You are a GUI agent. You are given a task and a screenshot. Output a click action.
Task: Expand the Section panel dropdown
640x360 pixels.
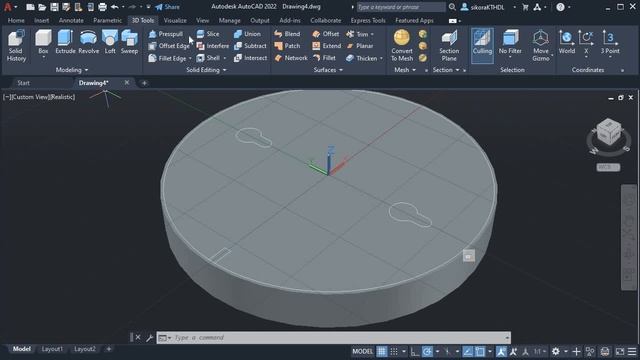(x=446, y=70)
